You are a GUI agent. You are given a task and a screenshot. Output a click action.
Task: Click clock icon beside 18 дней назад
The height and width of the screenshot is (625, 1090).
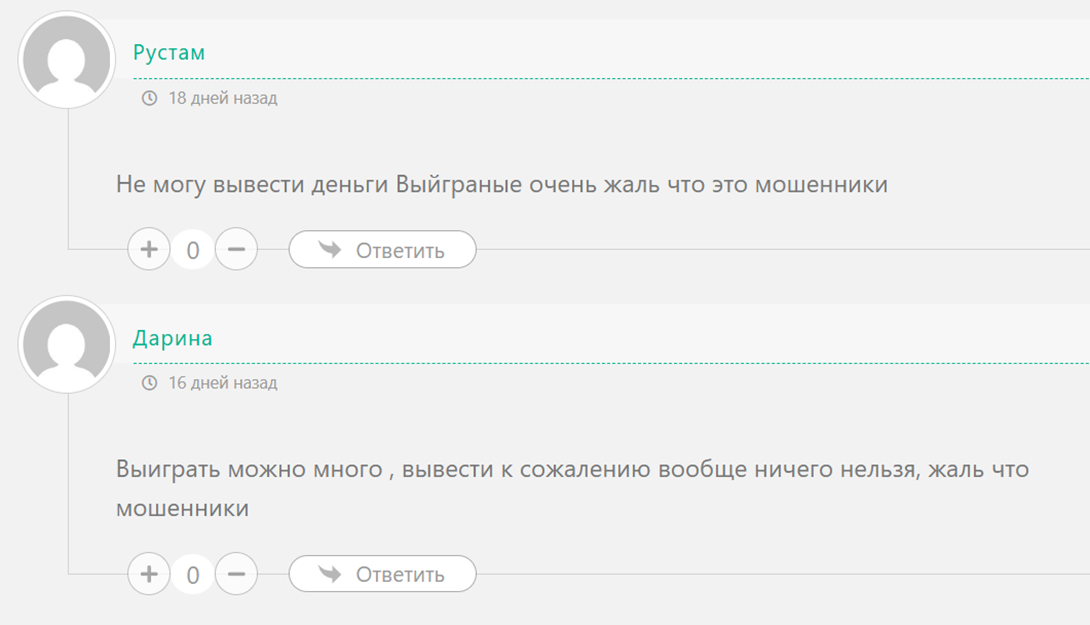pos(150,98)
